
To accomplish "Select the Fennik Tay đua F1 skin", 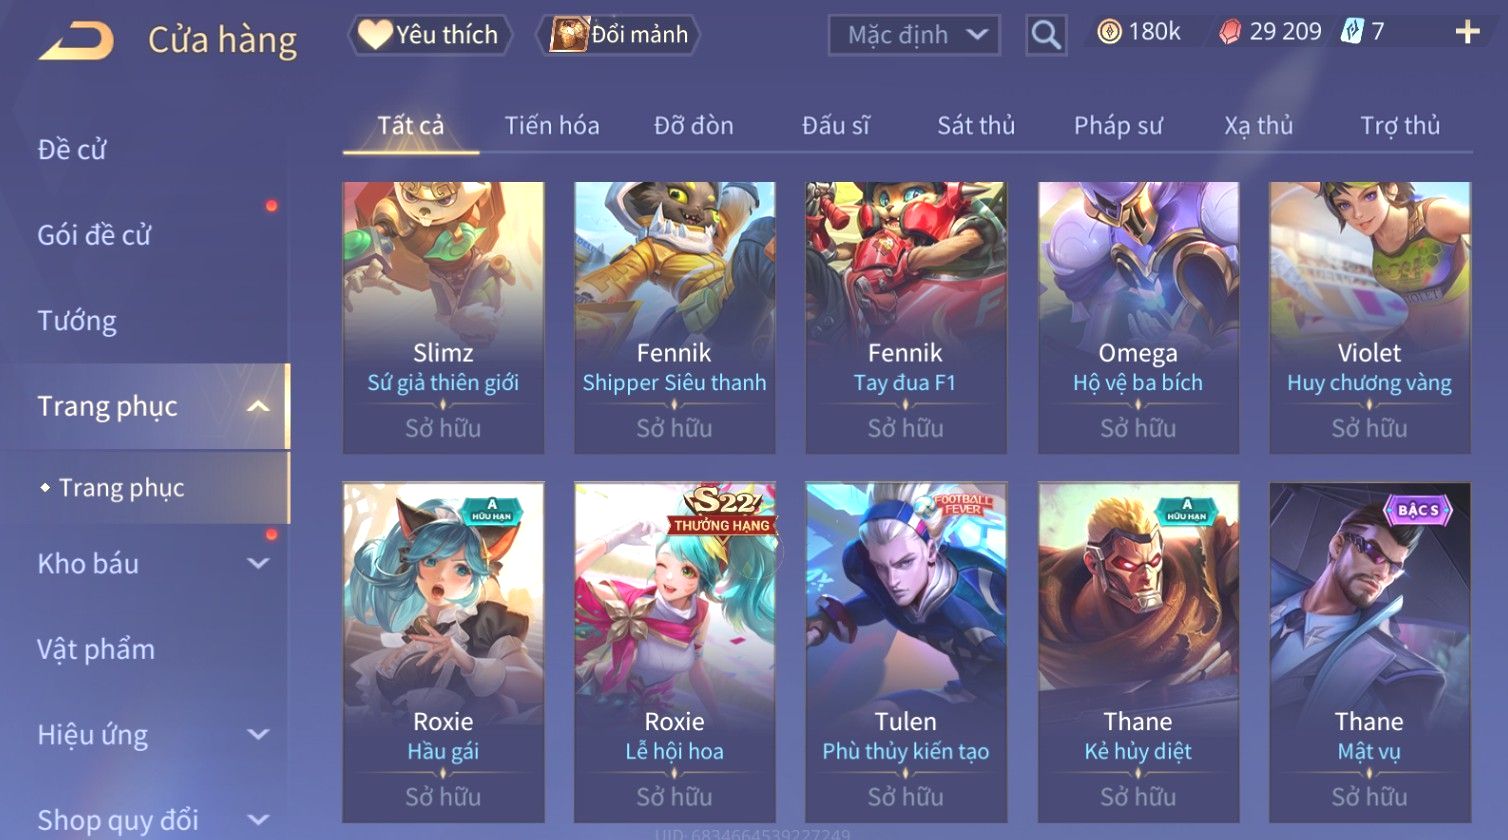I will 906,318.
